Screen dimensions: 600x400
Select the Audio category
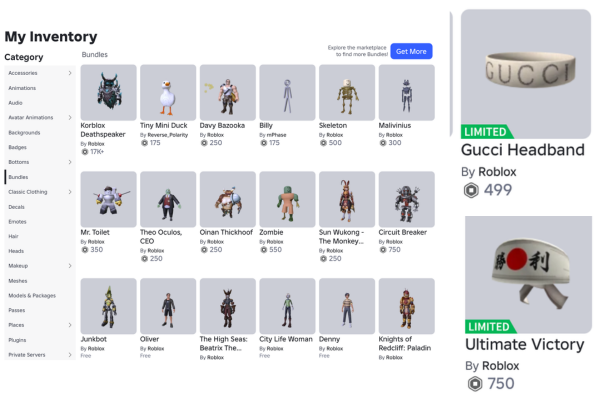click(15, 103)
